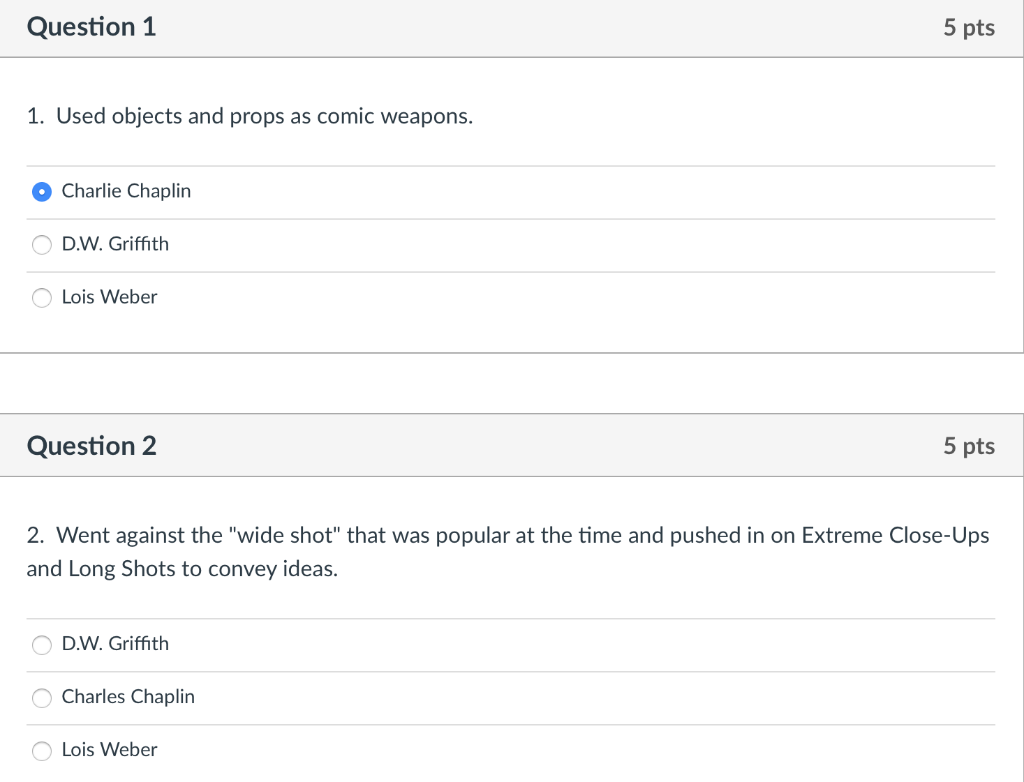Click the Question 1 header

coord(91,27)
